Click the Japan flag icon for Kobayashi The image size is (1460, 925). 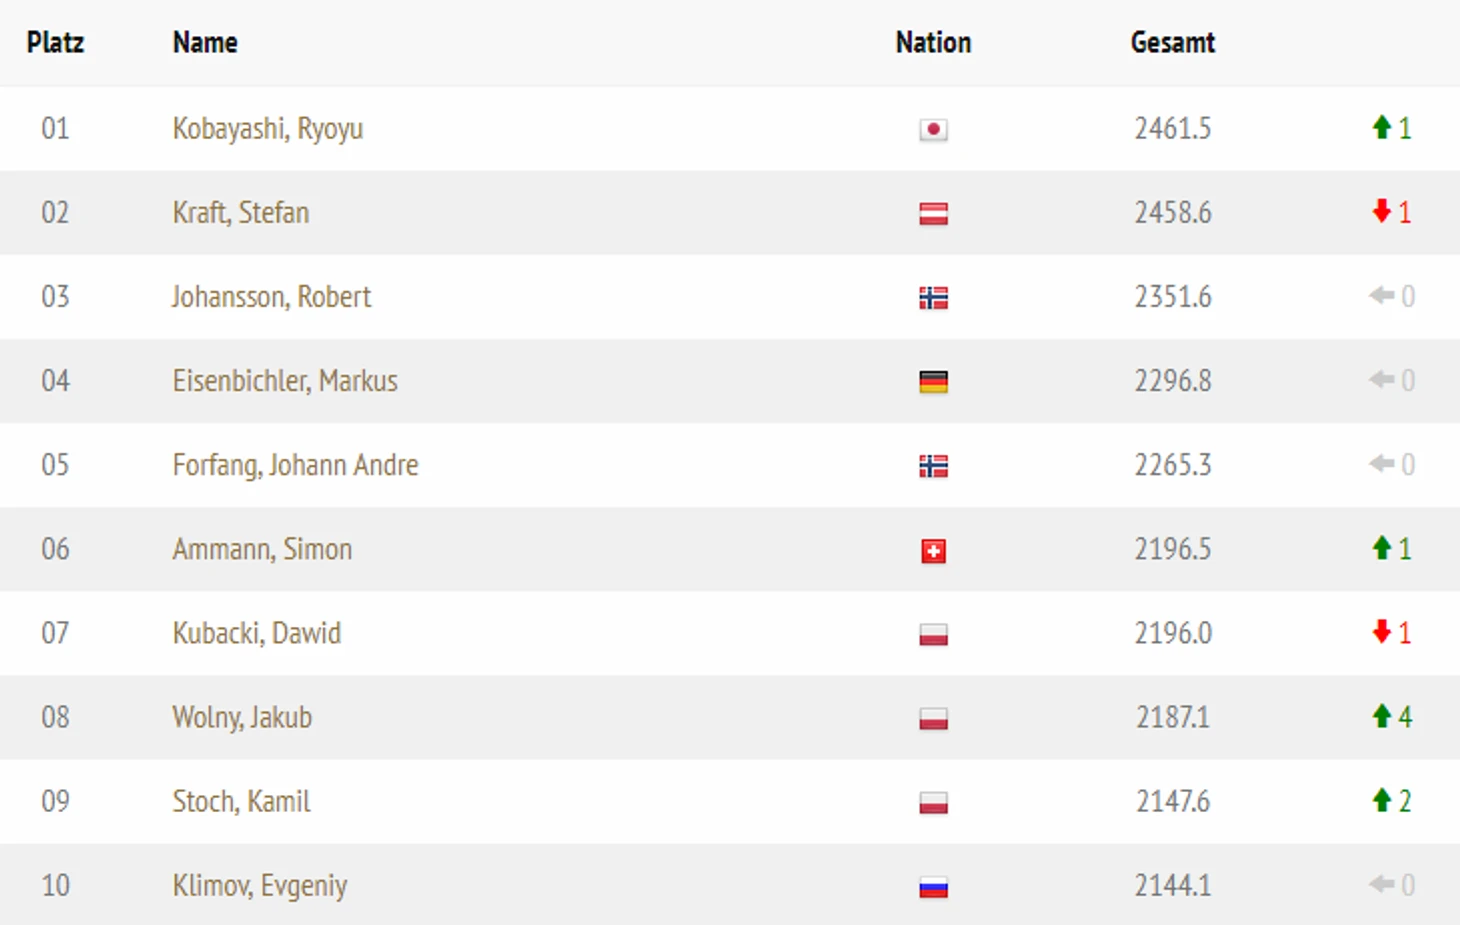pos(933,130)
